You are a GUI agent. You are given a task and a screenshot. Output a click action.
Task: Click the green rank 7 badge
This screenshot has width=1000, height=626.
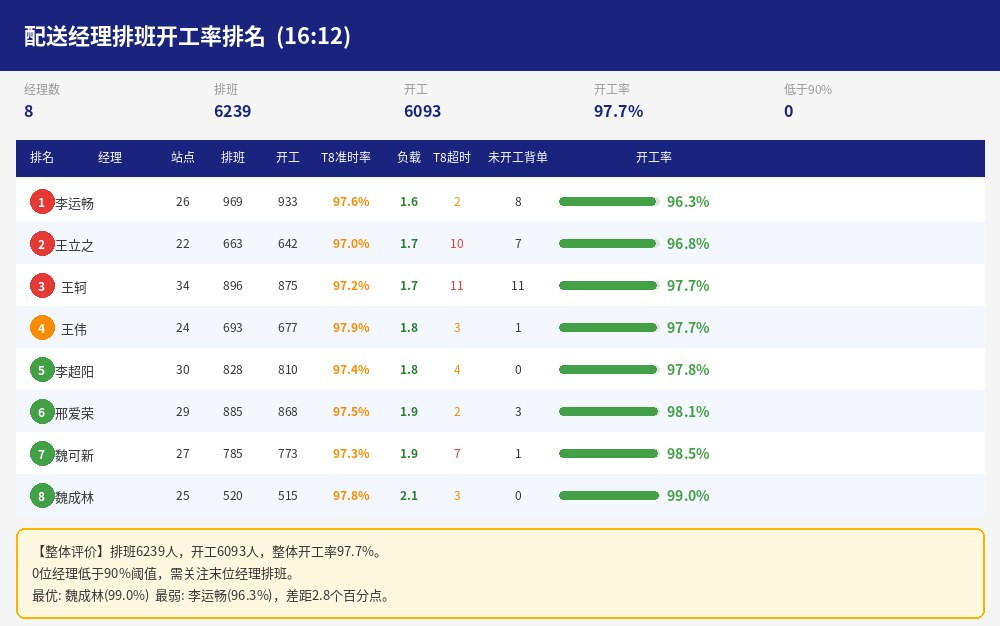pos(42,455)
